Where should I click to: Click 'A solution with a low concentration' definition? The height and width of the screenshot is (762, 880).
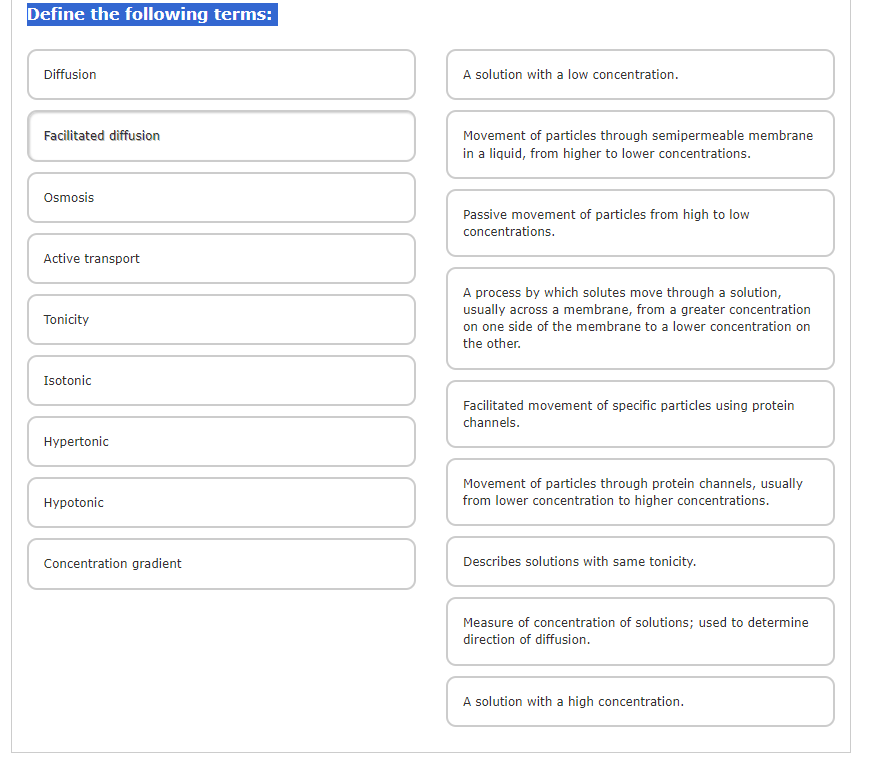click(x=640, y=75)
